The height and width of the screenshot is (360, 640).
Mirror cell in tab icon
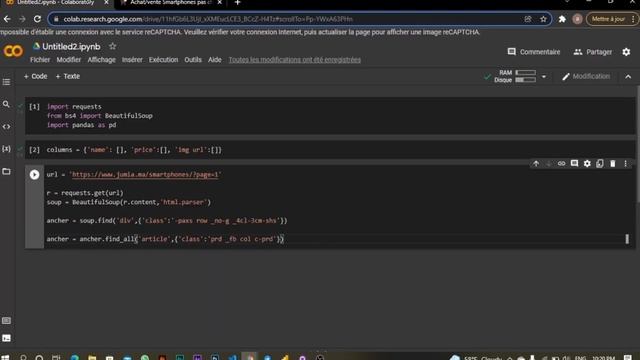(600, 164)
